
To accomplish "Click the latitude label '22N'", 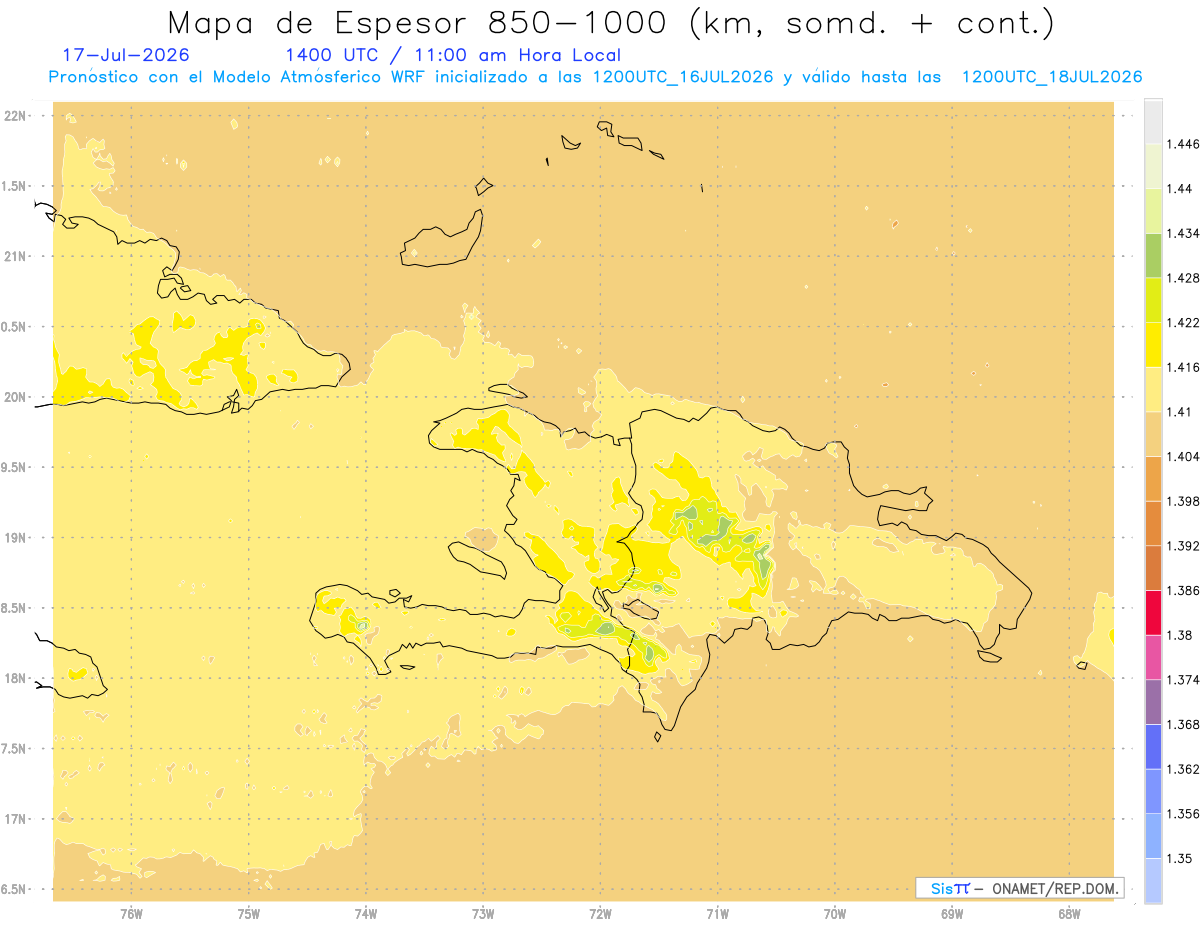I will point(15,115).
